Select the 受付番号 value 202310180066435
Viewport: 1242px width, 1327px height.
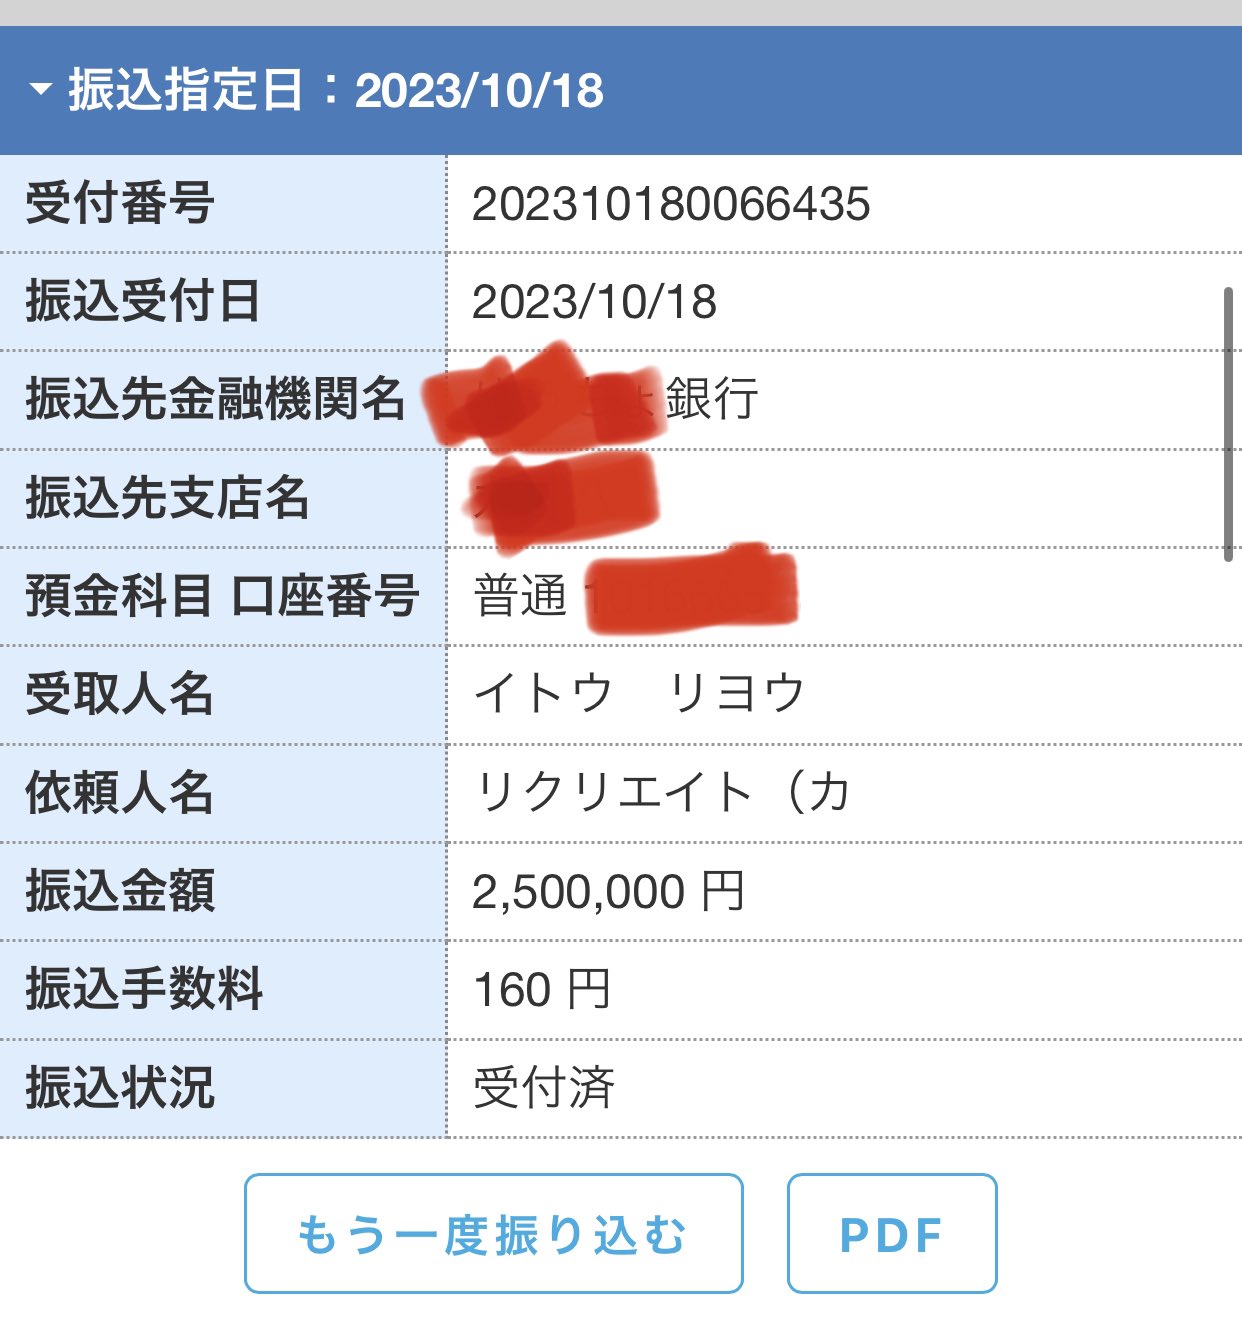(x=671, y=204)
